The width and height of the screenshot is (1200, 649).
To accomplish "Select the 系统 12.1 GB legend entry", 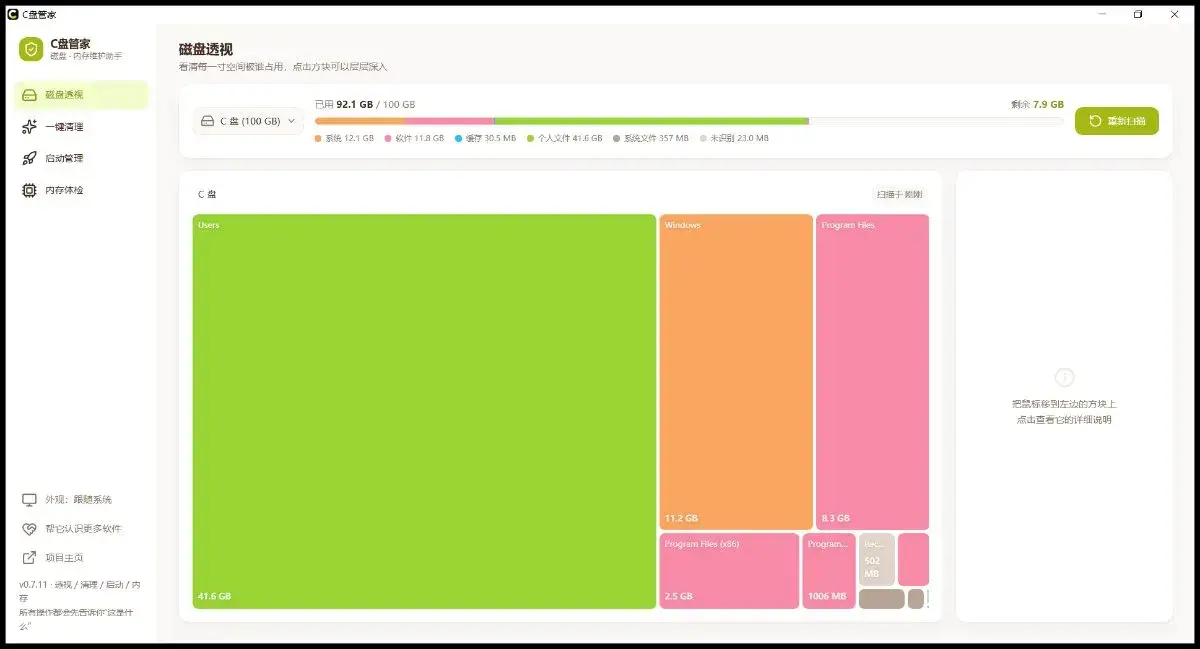I will pyautogui.click(x=344, y=138).
